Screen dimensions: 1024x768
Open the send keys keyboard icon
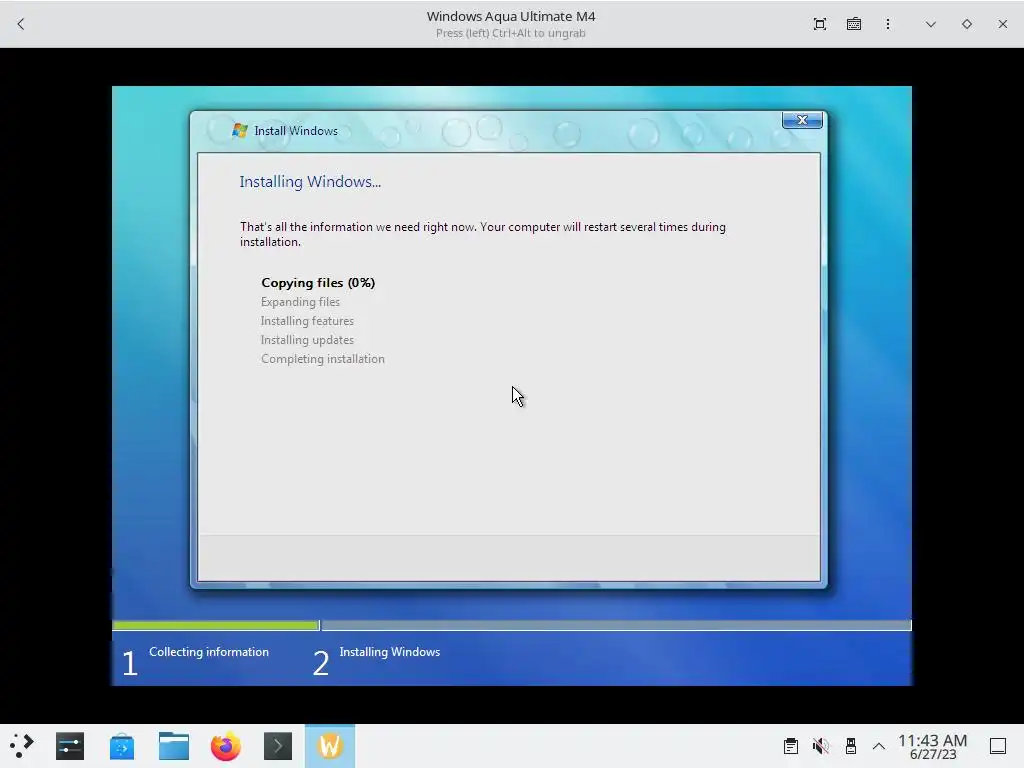tap(854, 24)
